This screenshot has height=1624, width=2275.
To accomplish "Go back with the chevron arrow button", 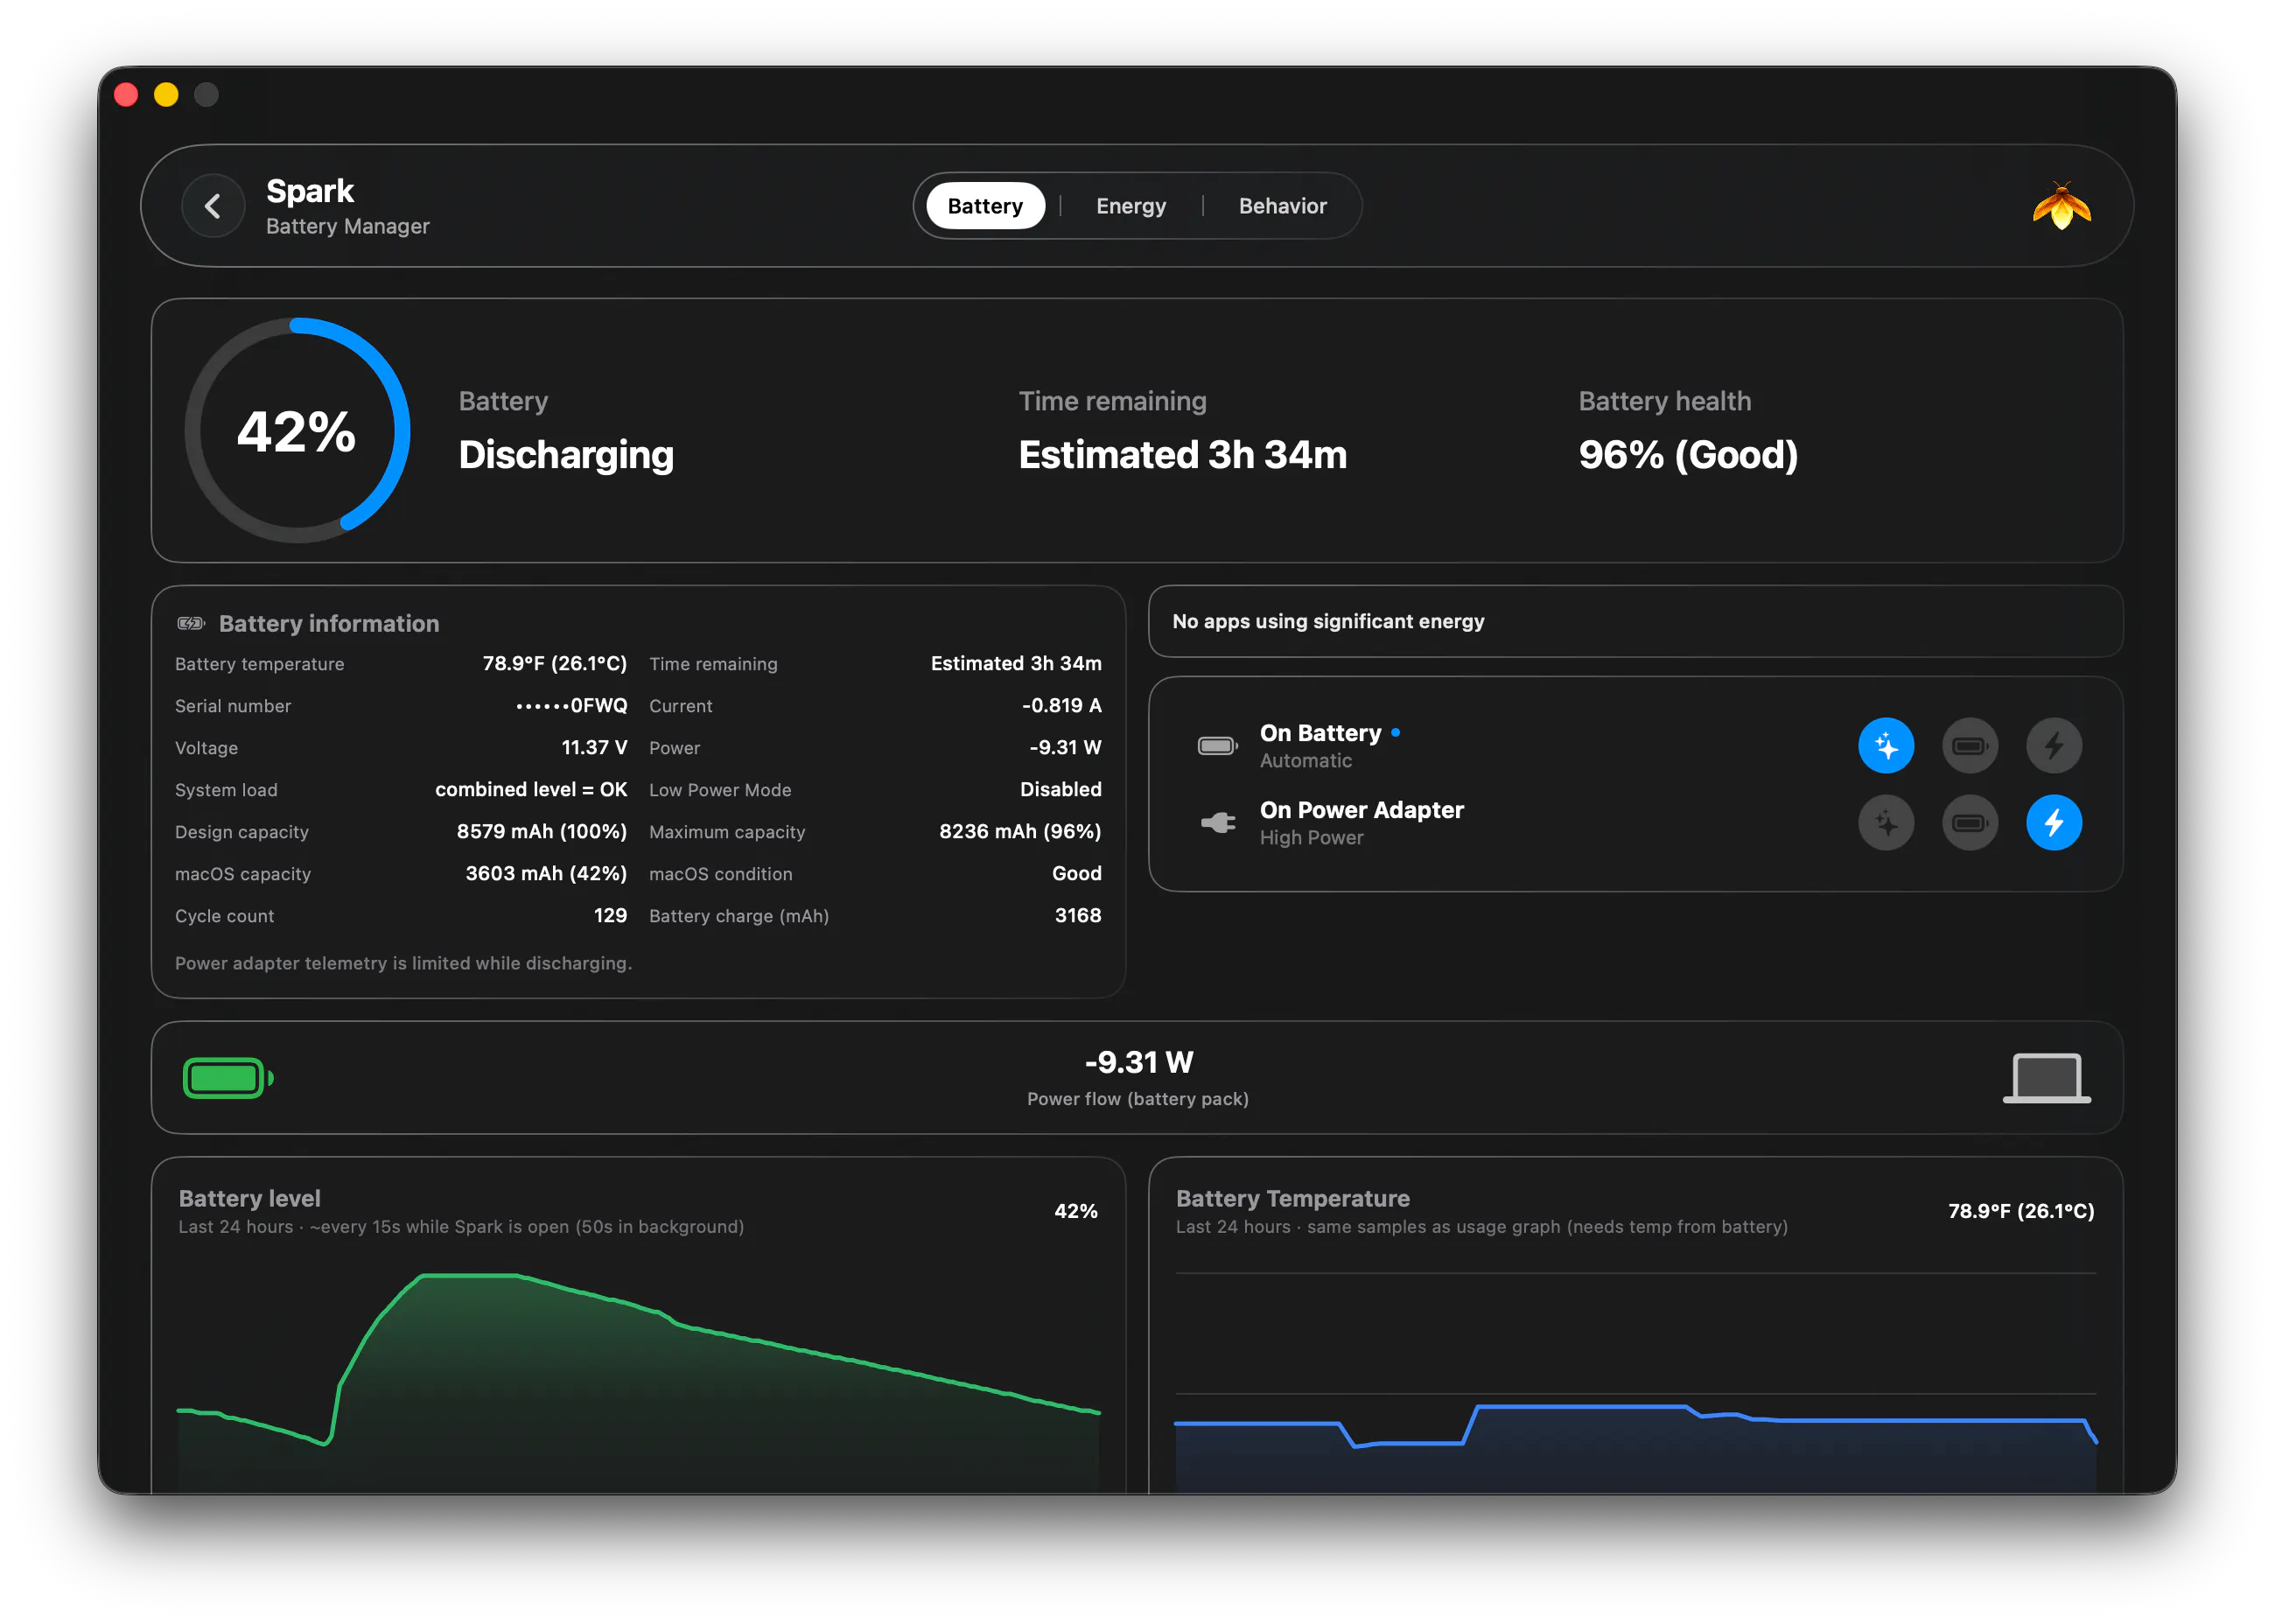I will coord(212,206).
